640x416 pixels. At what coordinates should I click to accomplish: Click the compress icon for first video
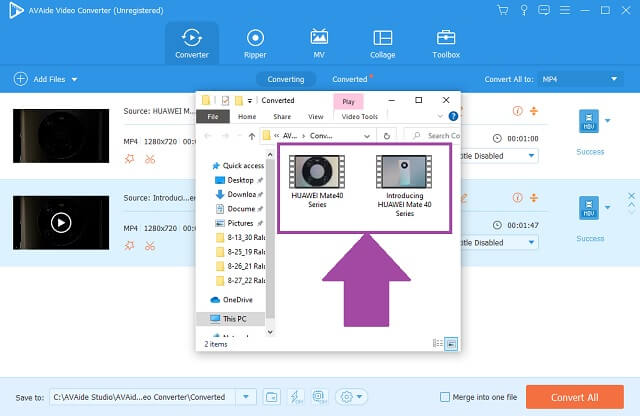coord(533,111)
